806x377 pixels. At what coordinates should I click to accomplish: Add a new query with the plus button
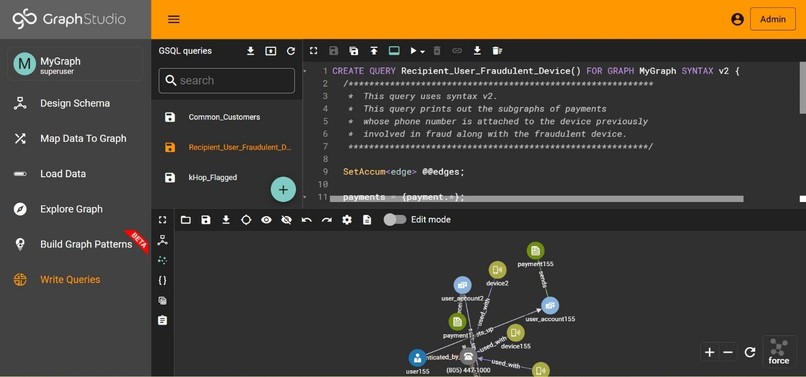pos(283,189)
